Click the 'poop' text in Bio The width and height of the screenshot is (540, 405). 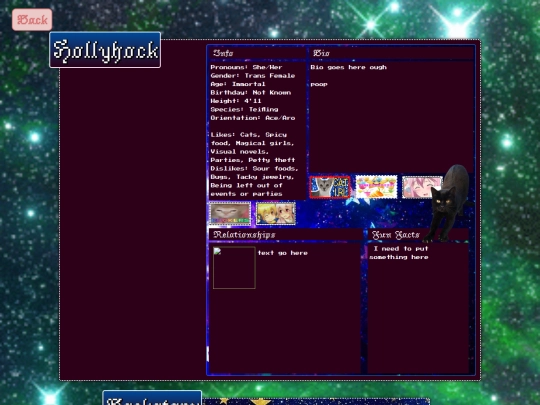[x=319, y=84]
